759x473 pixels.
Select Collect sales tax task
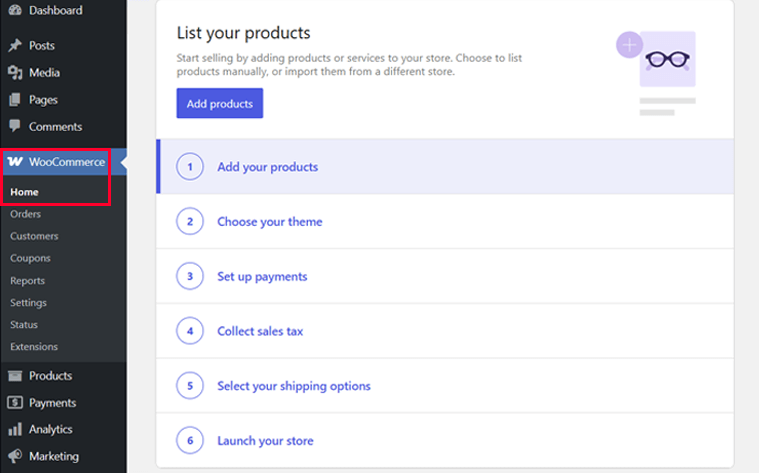click(445, 331)
